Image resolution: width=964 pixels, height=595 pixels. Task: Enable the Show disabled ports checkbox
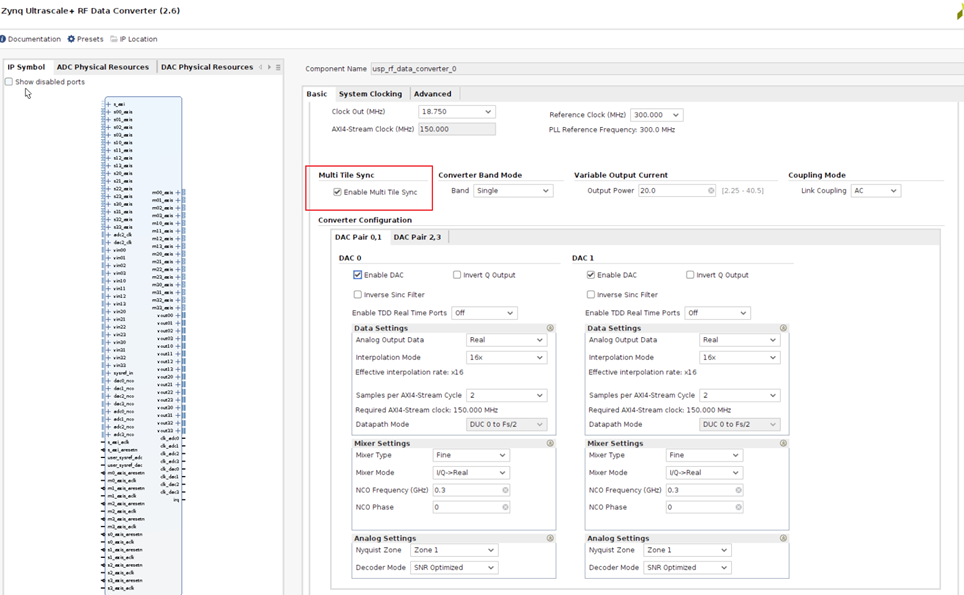tap(8, 81)
